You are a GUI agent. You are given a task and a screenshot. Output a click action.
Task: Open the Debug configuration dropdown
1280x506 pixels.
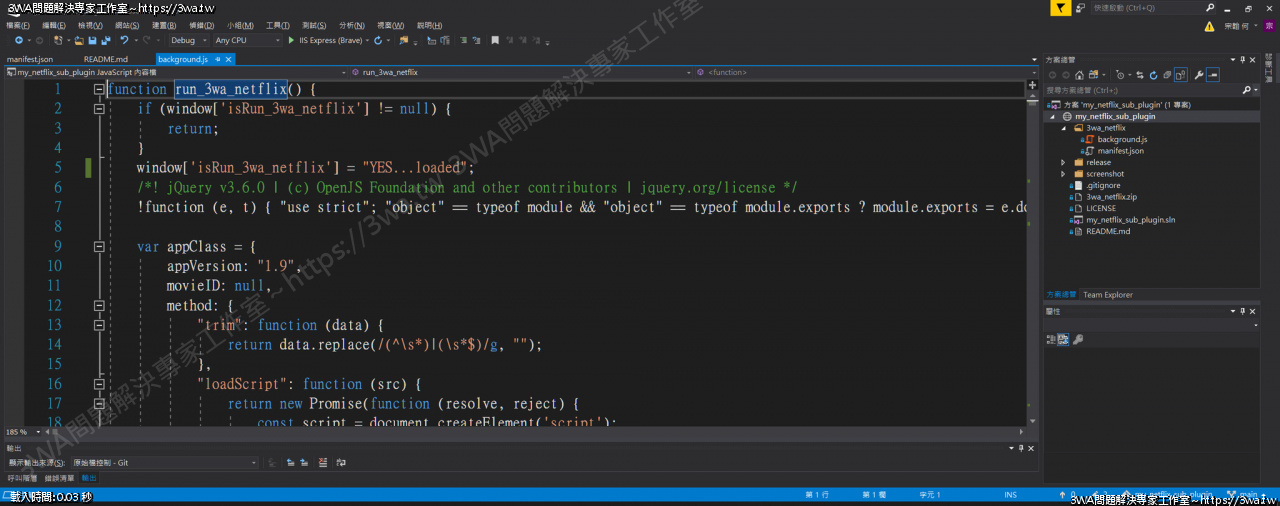point(188,41)
